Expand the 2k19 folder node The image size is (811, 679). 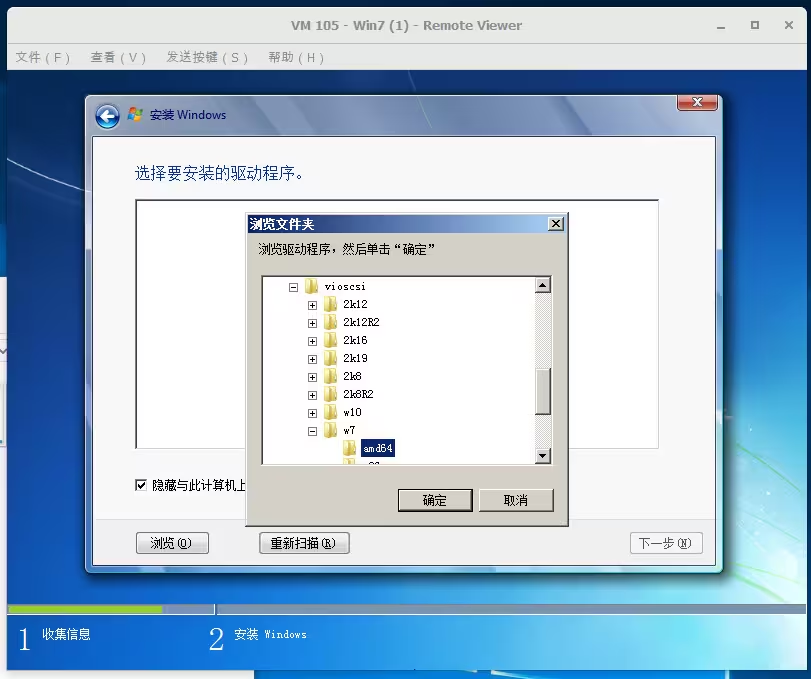coord(312,359)
